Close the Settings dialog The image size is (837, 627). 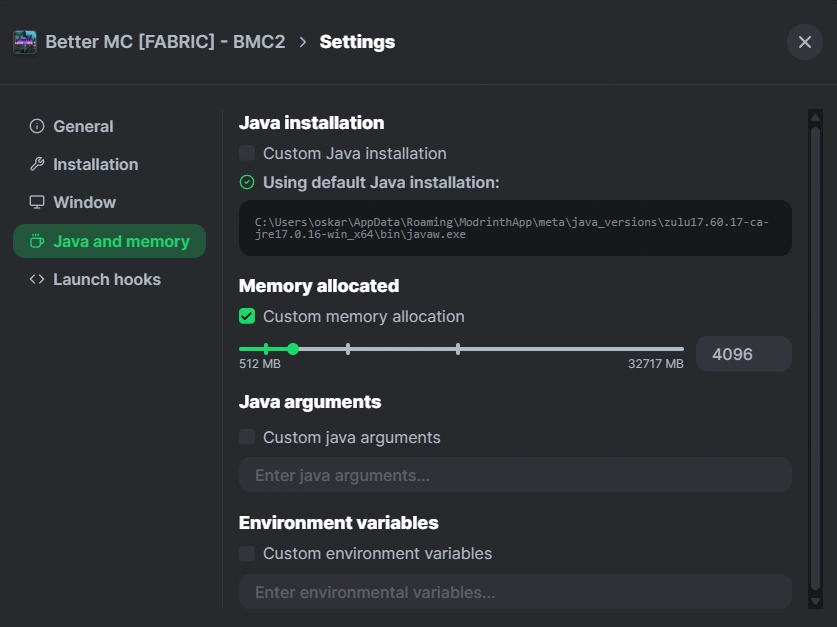[x=804, y=42]
